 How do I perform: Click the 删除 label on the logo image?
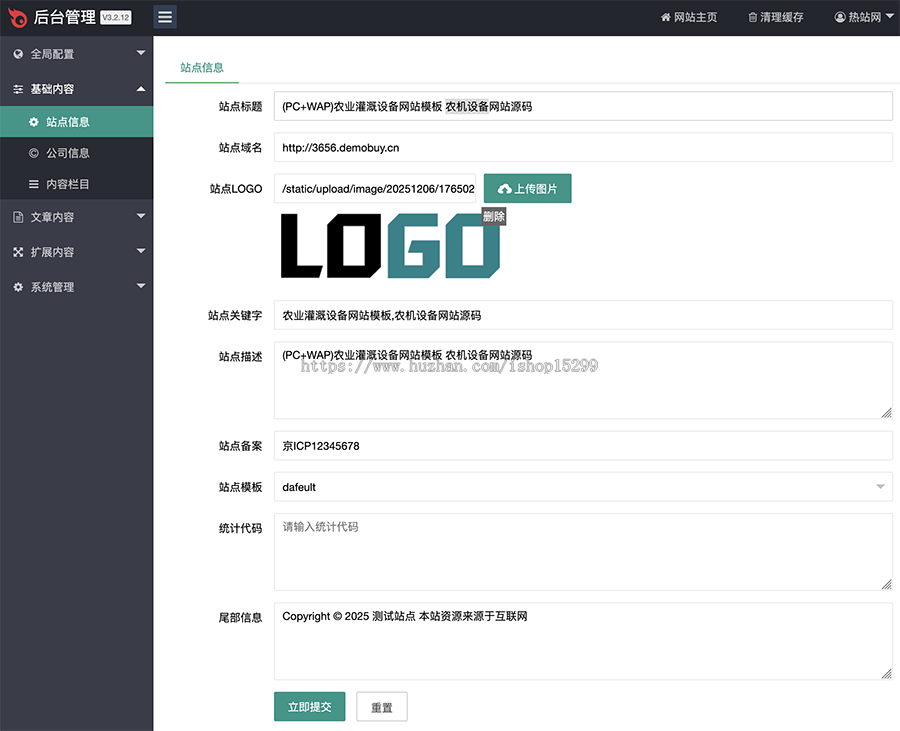tap(494, 216)
